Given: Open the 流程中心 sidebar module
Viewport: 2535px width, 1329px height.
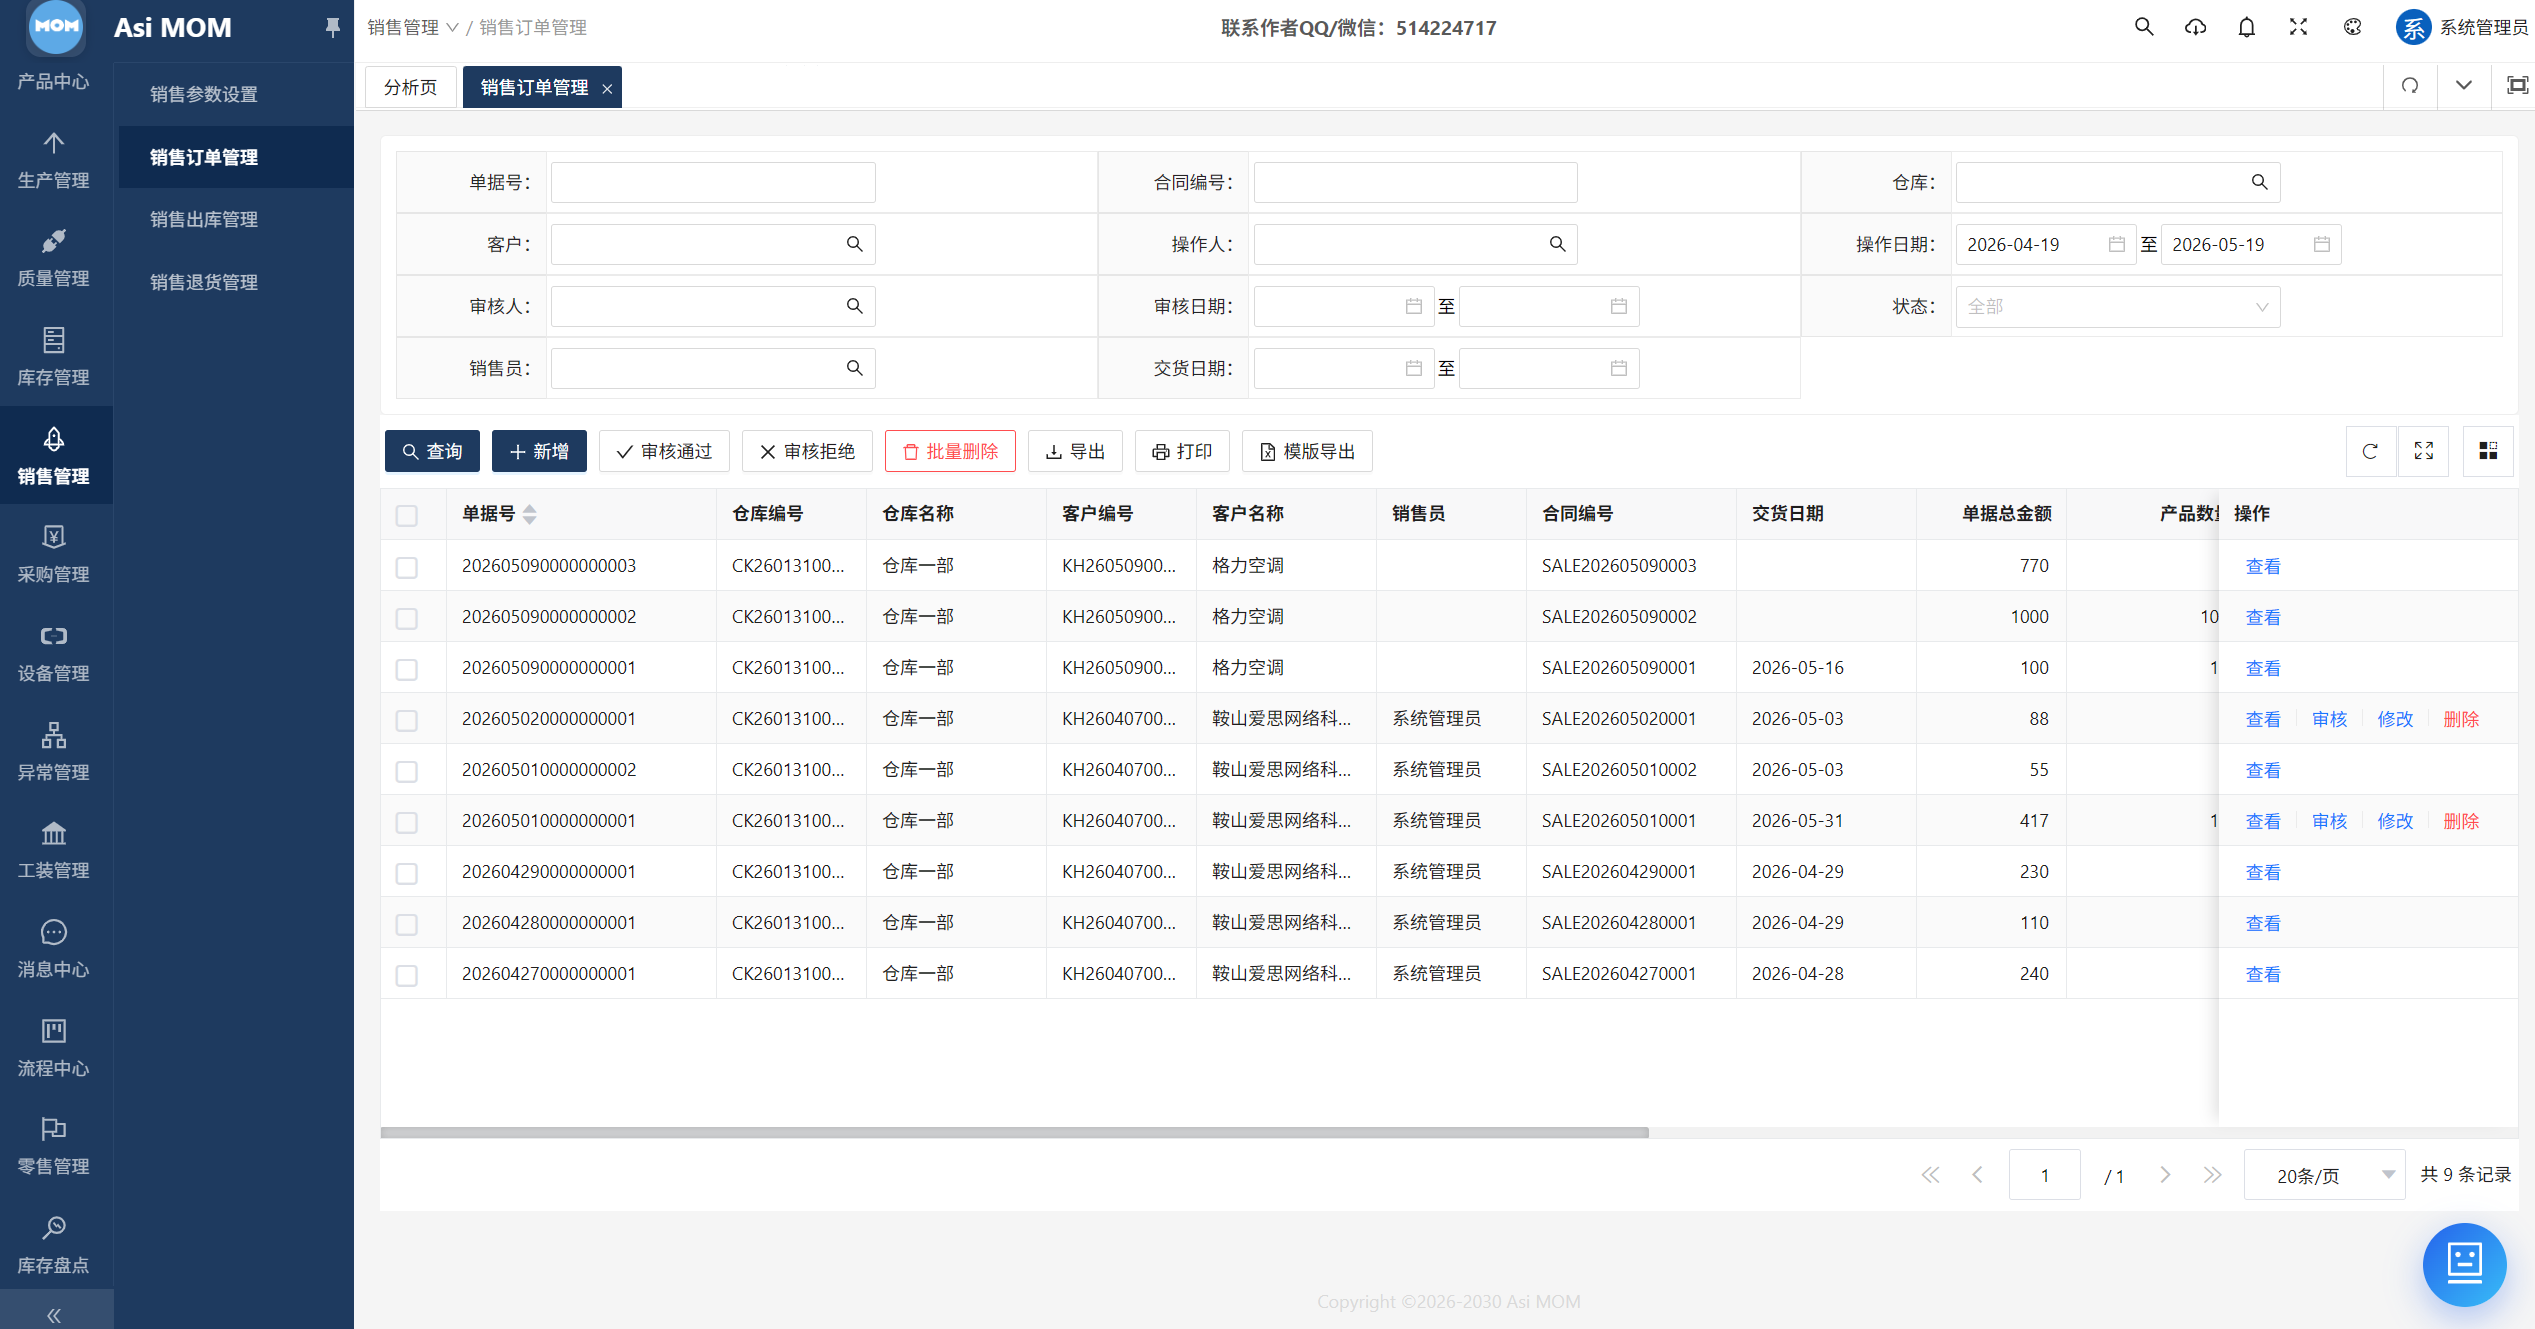Looking at the screenshot, I should [x=54, y=1048].
